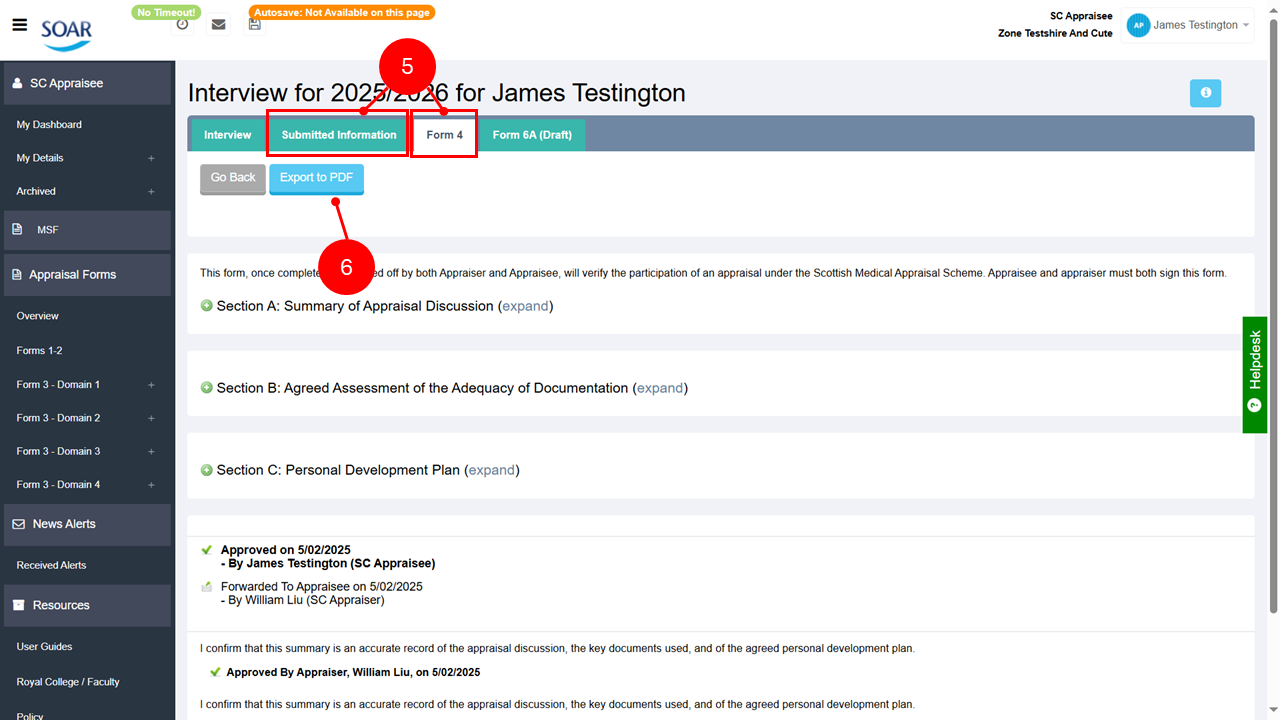Open the envelope messages icon

(218, 24)
